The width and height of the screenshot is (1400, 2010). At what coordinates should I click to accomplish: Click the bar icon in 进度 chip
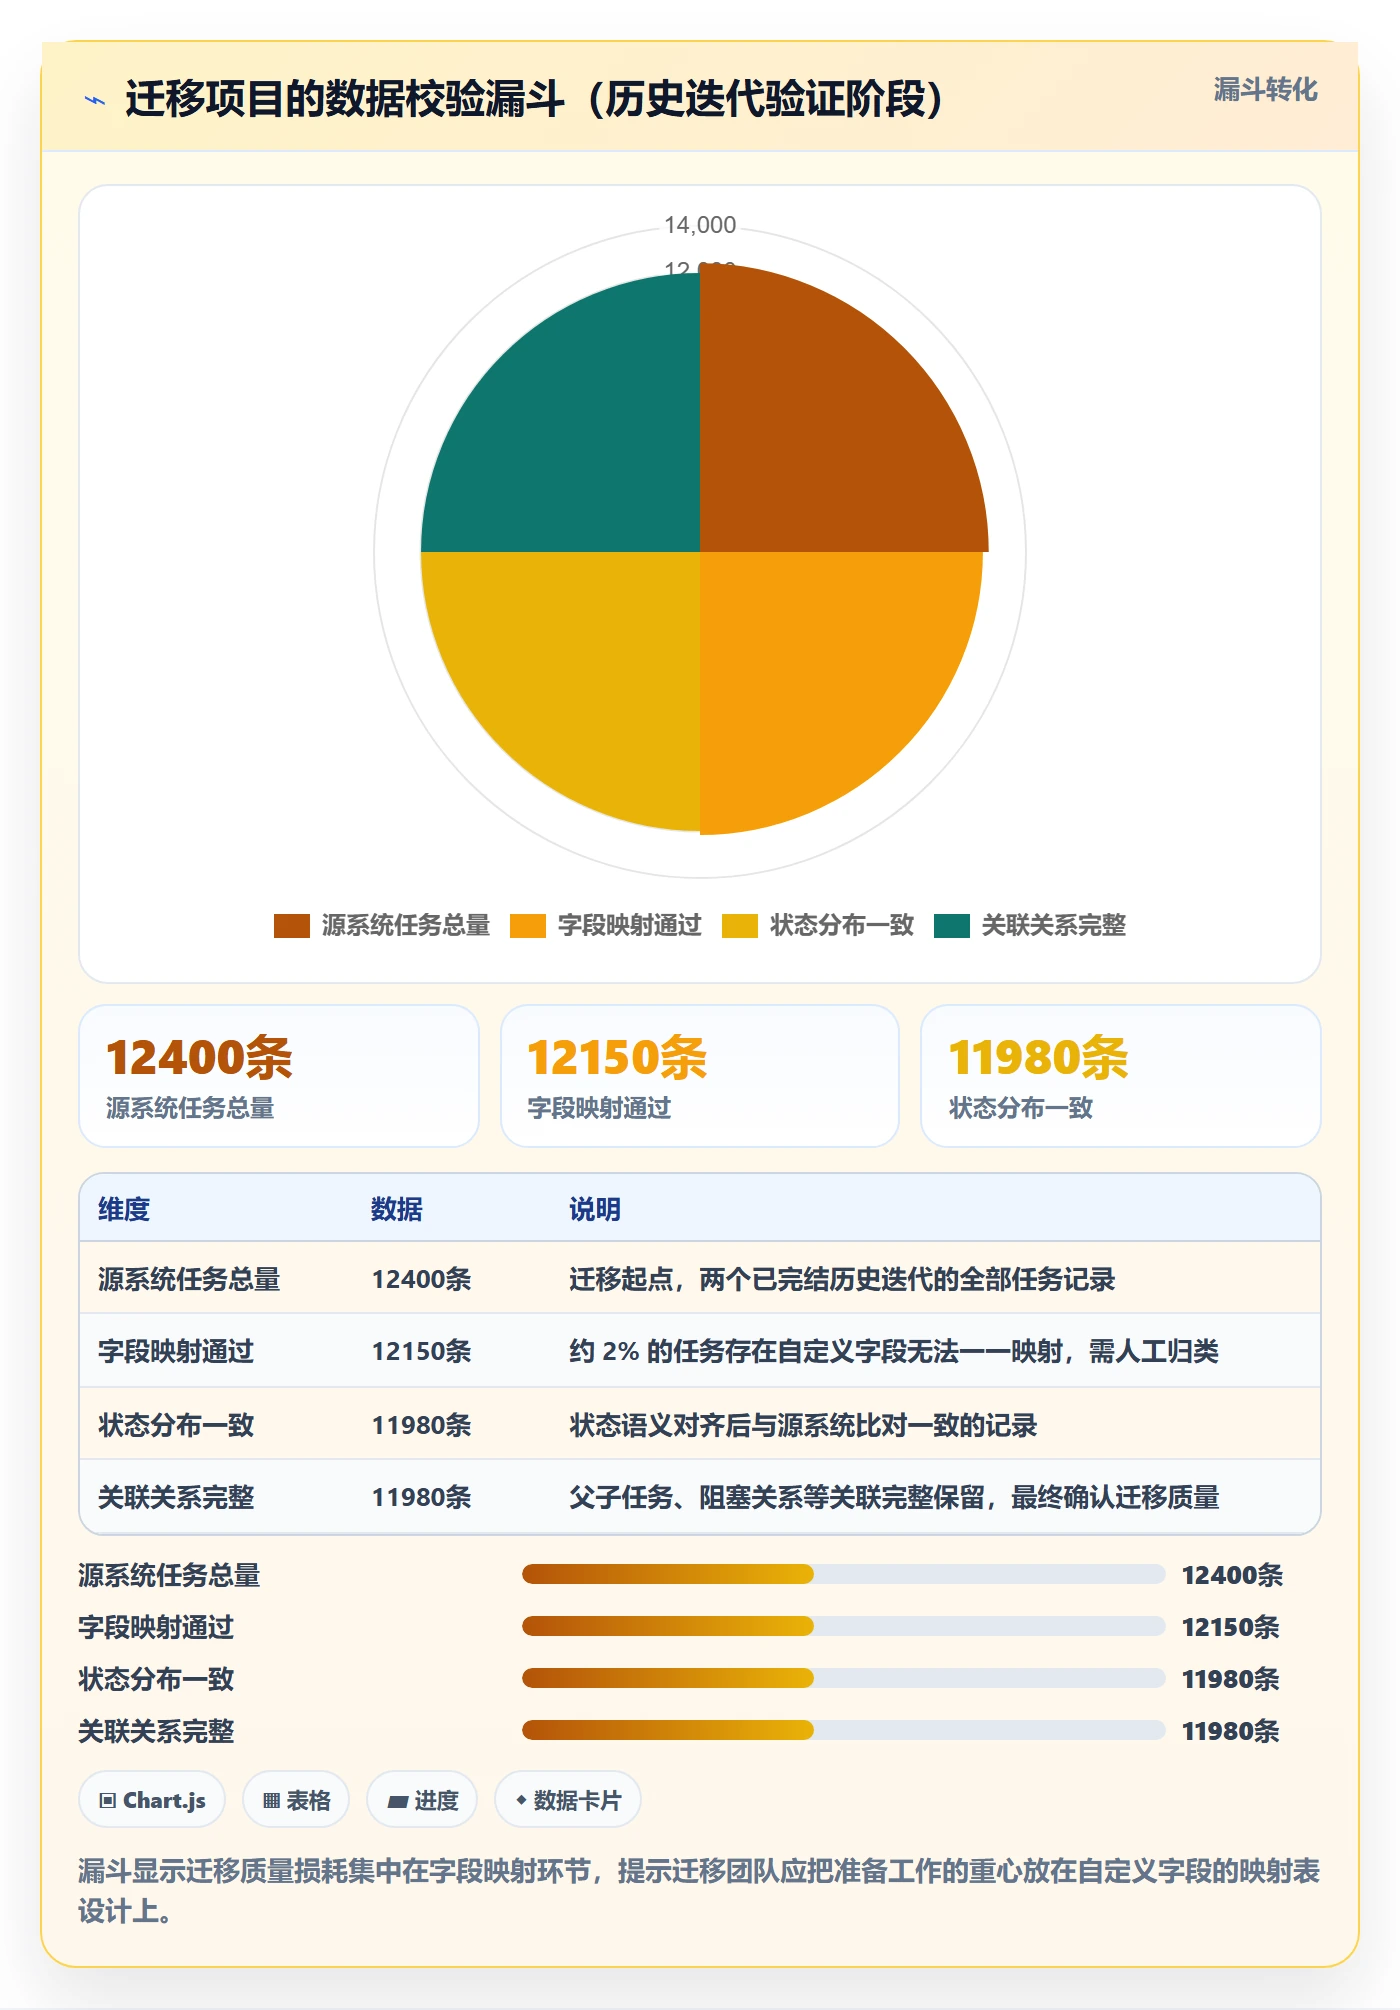point(398,1802)
